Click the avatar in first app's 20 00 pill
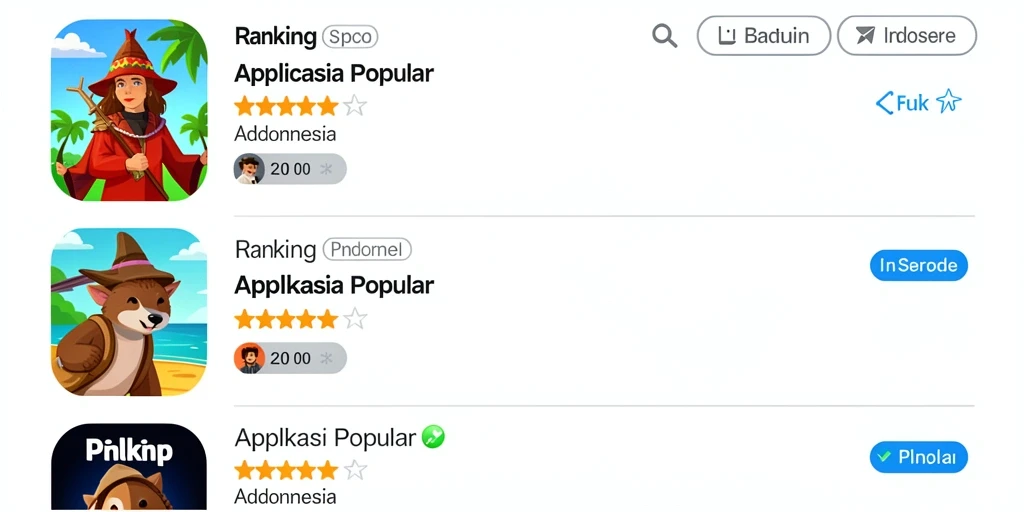The height and width of the screenshot is (512, 1024). coord(249,169)
